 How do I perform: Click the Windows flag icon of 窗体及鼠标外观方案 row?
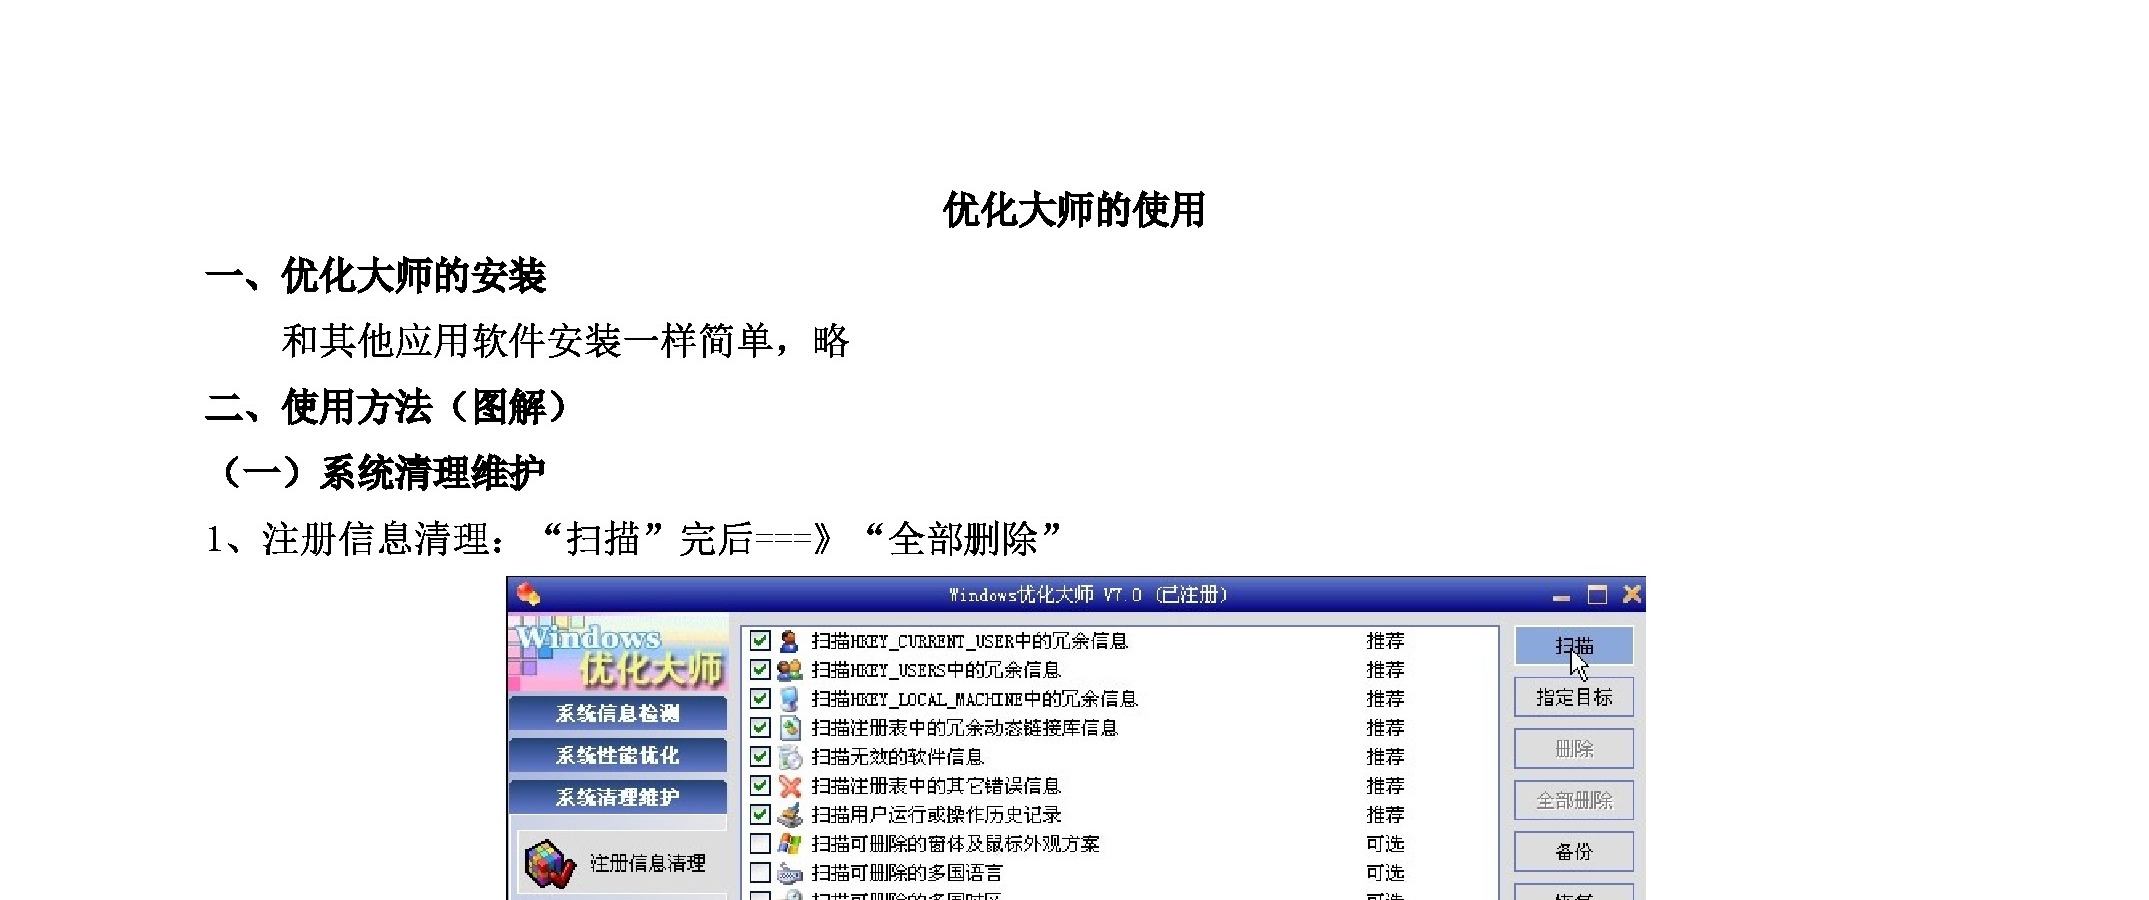click(x=790, y=844)
